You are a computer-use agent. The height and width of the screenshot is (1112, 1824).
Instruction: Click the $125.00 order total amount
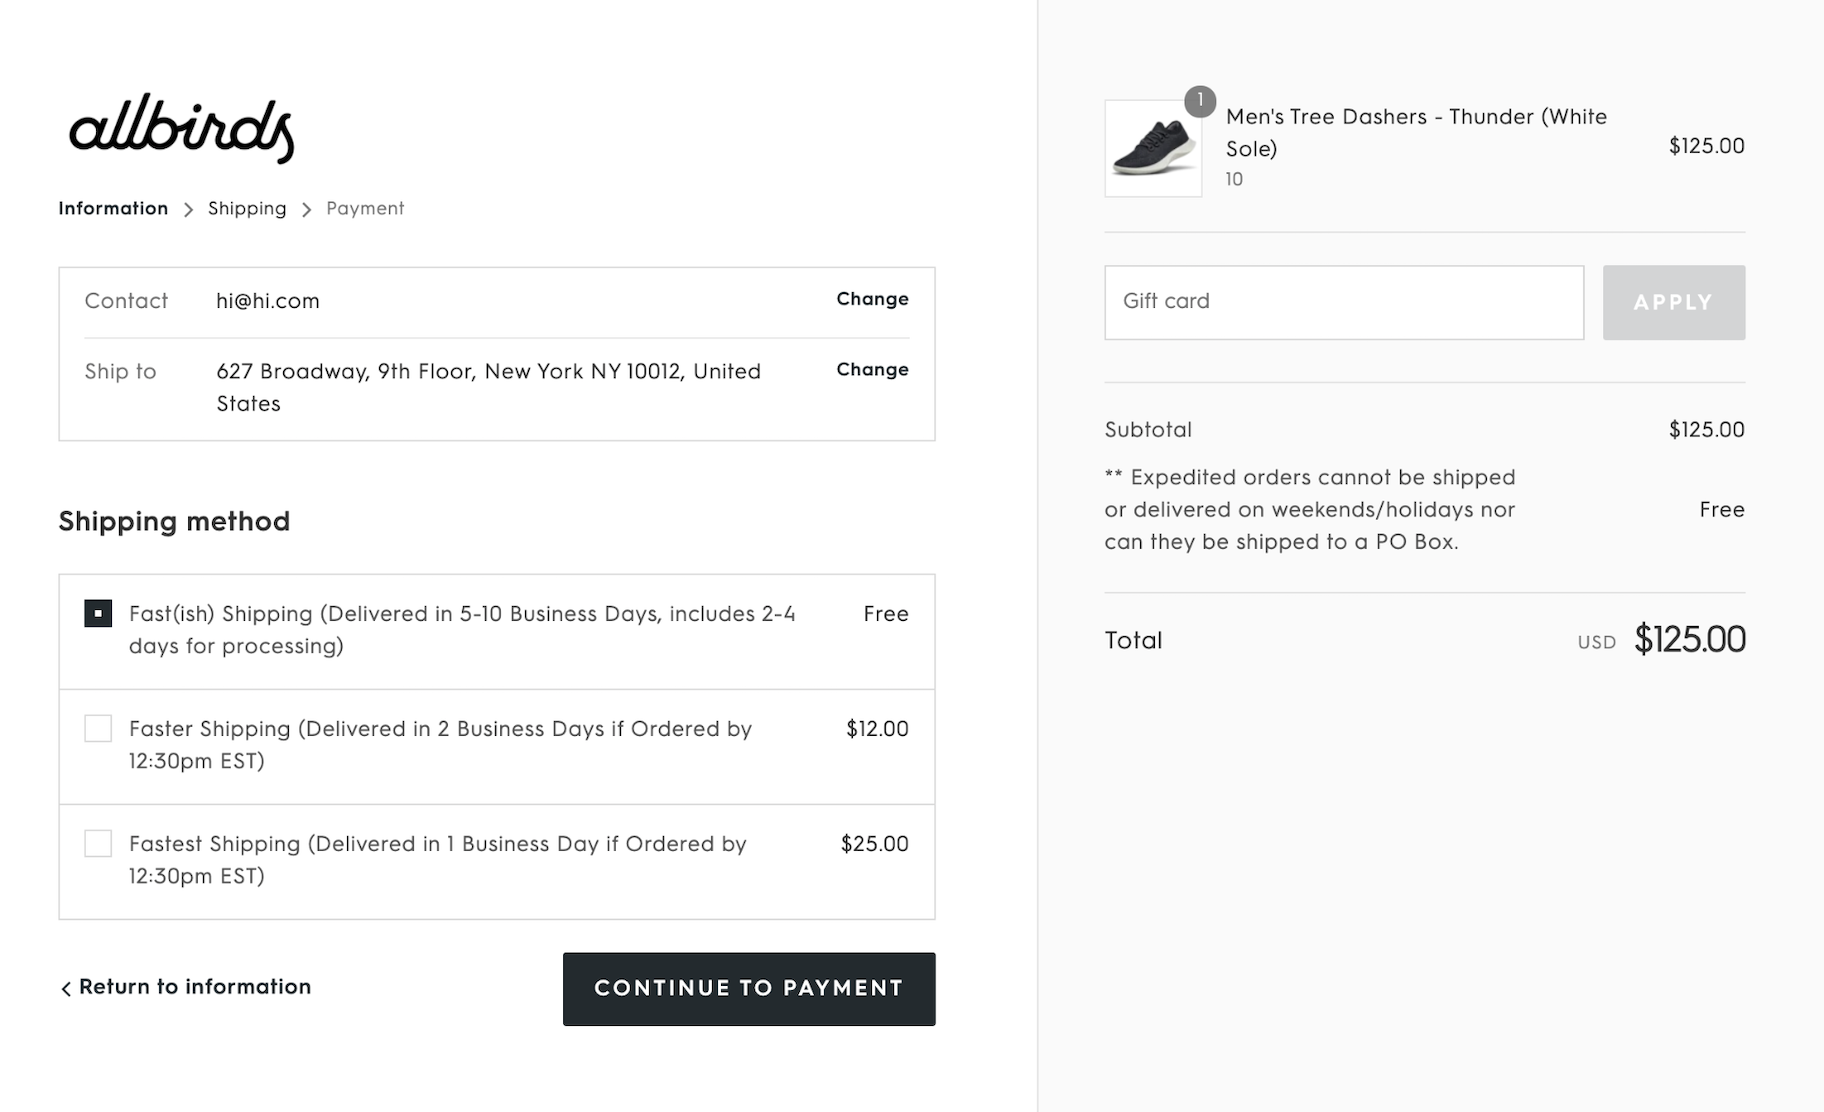coord(1689,639)
